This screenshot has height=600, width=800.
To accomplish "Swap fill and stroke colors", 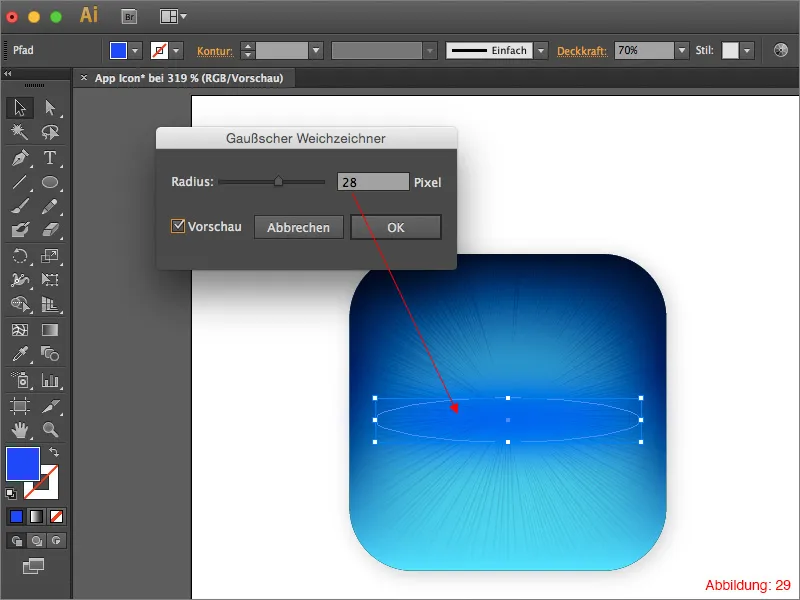I will click(x=54, y=452).
